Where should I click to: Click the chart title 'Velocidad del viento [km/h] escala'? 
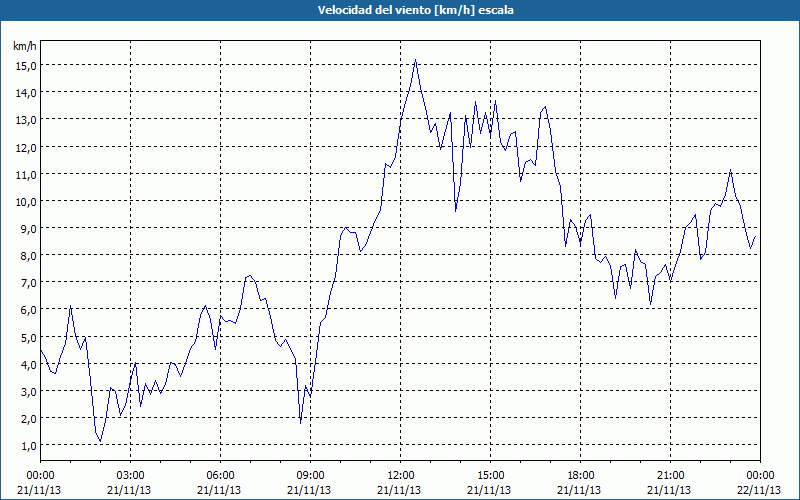pyautogui.click(x=415, y=10)
